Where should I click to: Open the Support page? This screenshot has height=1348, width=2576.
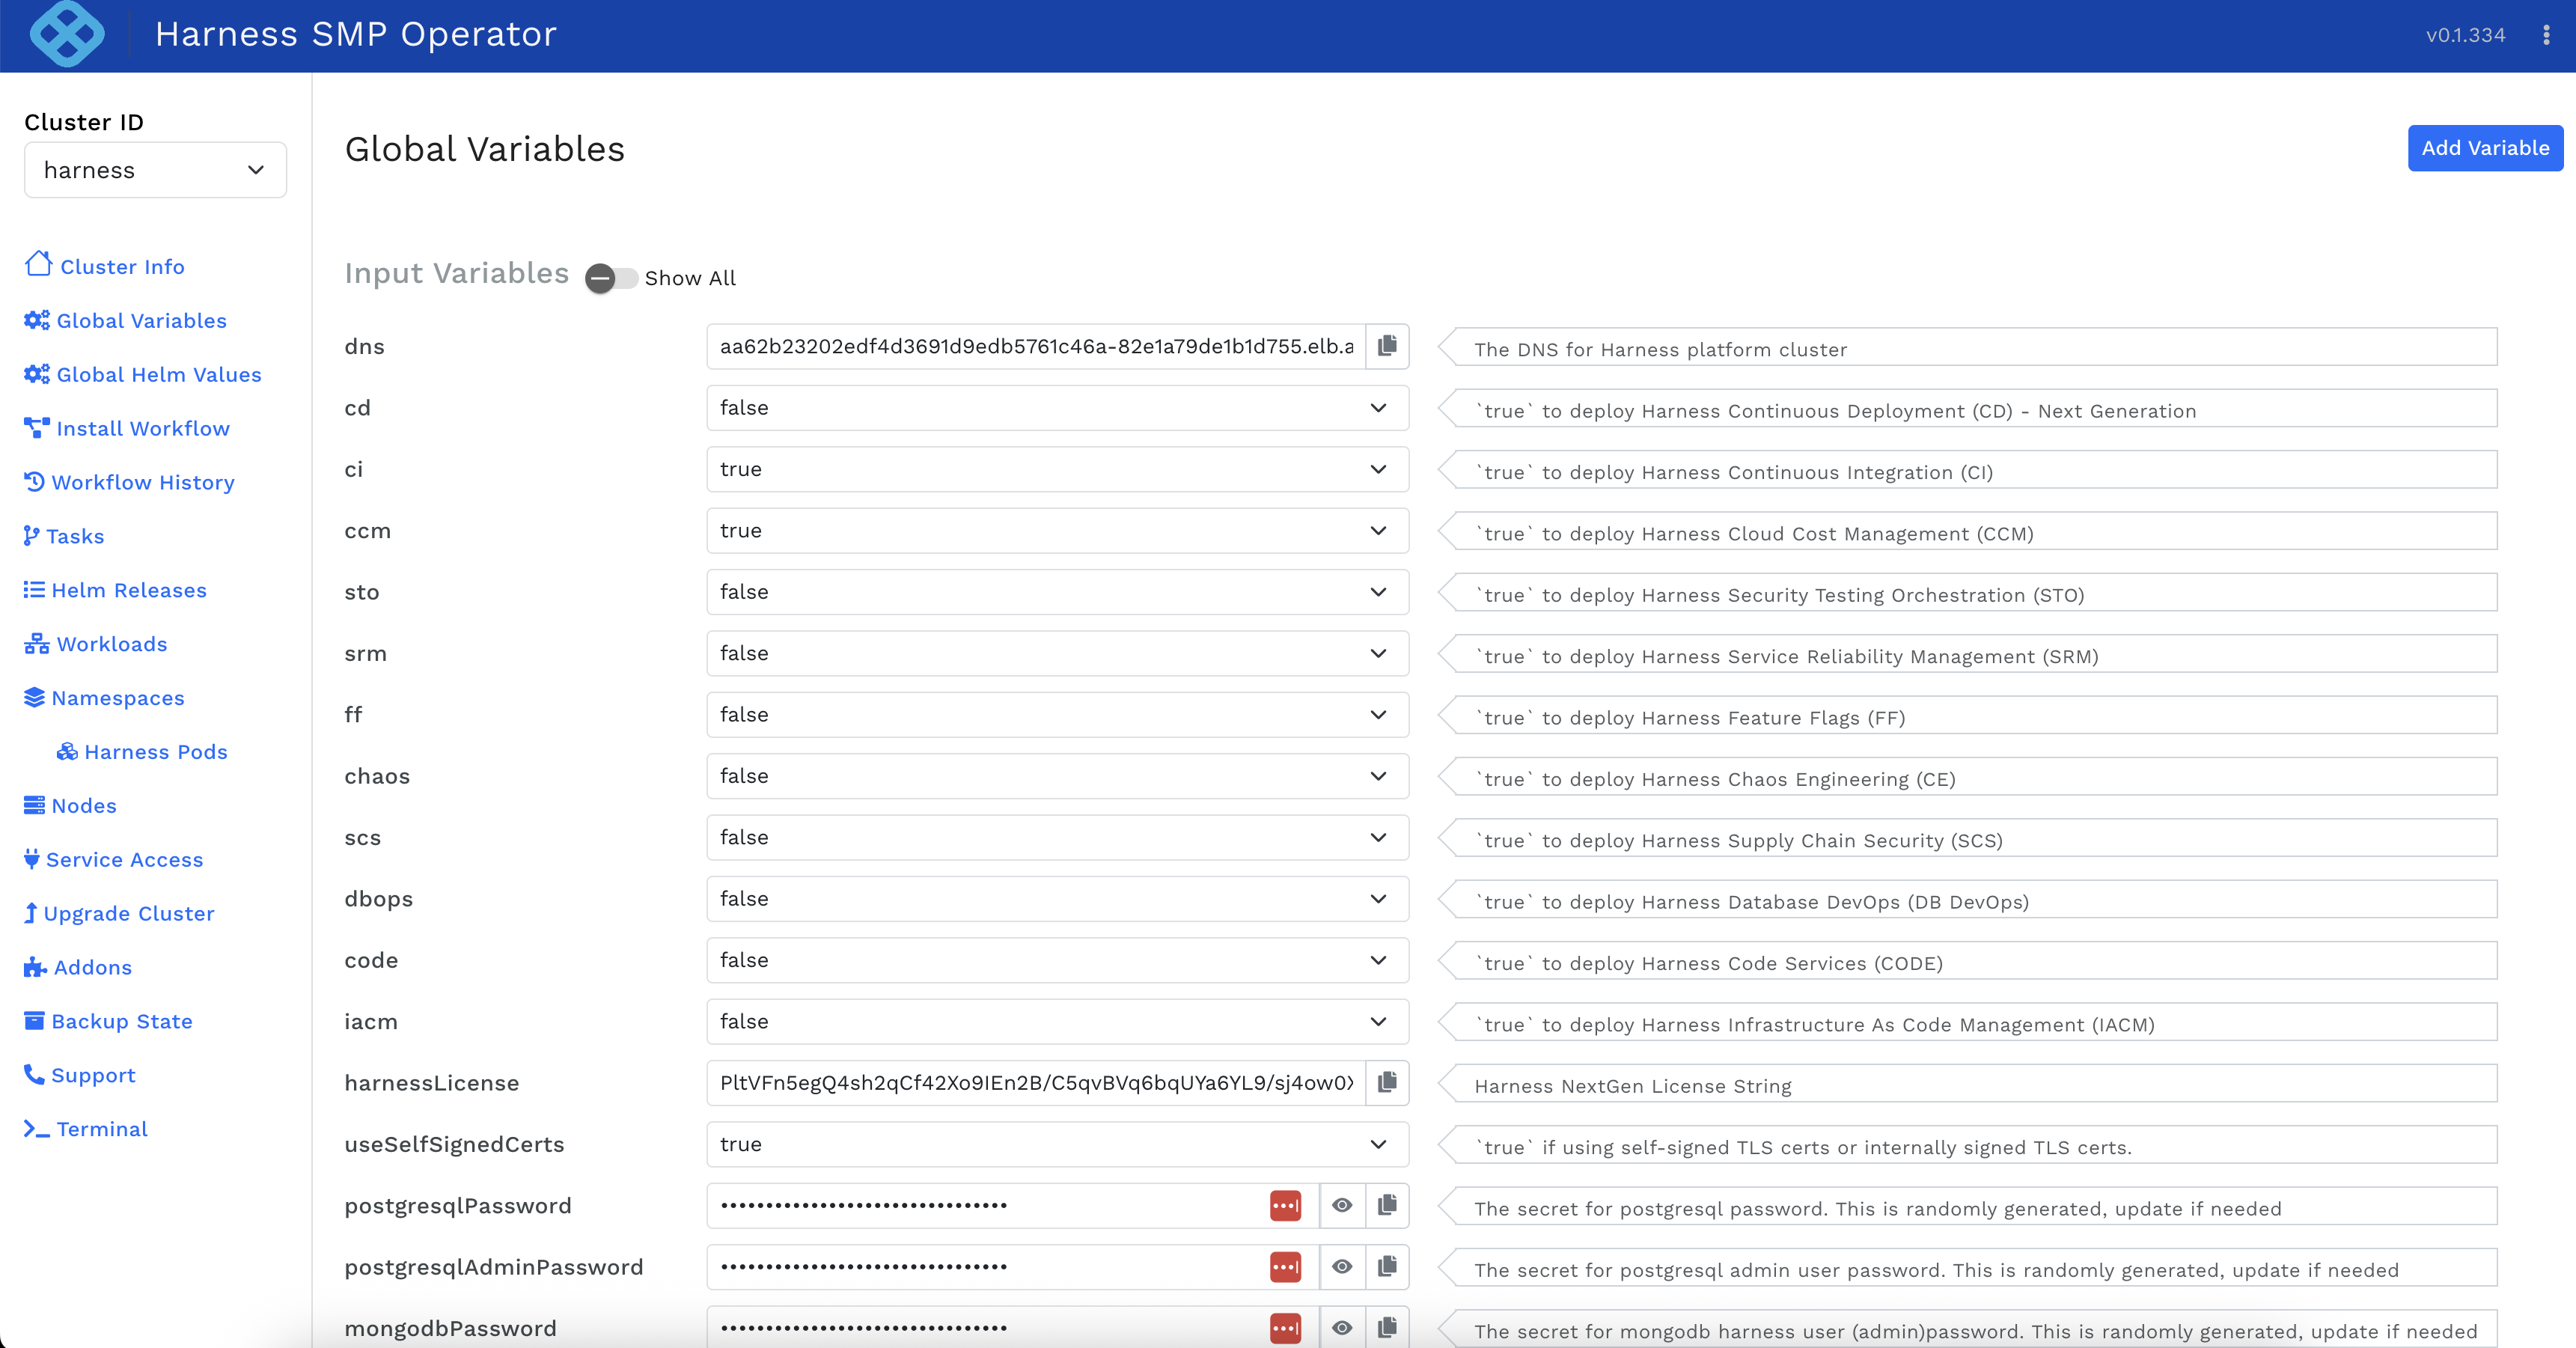80,1076
